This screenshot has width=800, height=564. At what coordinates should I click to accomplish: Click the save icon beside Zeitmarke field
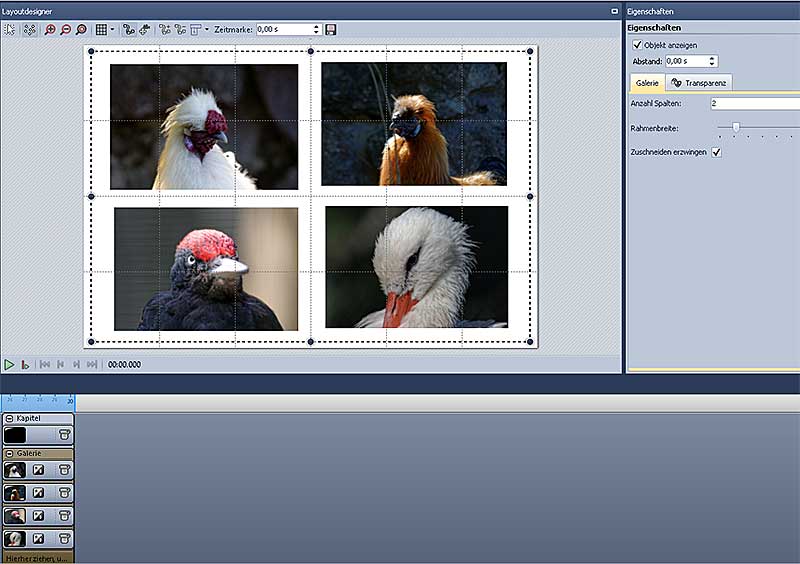(x=331, y=30)
